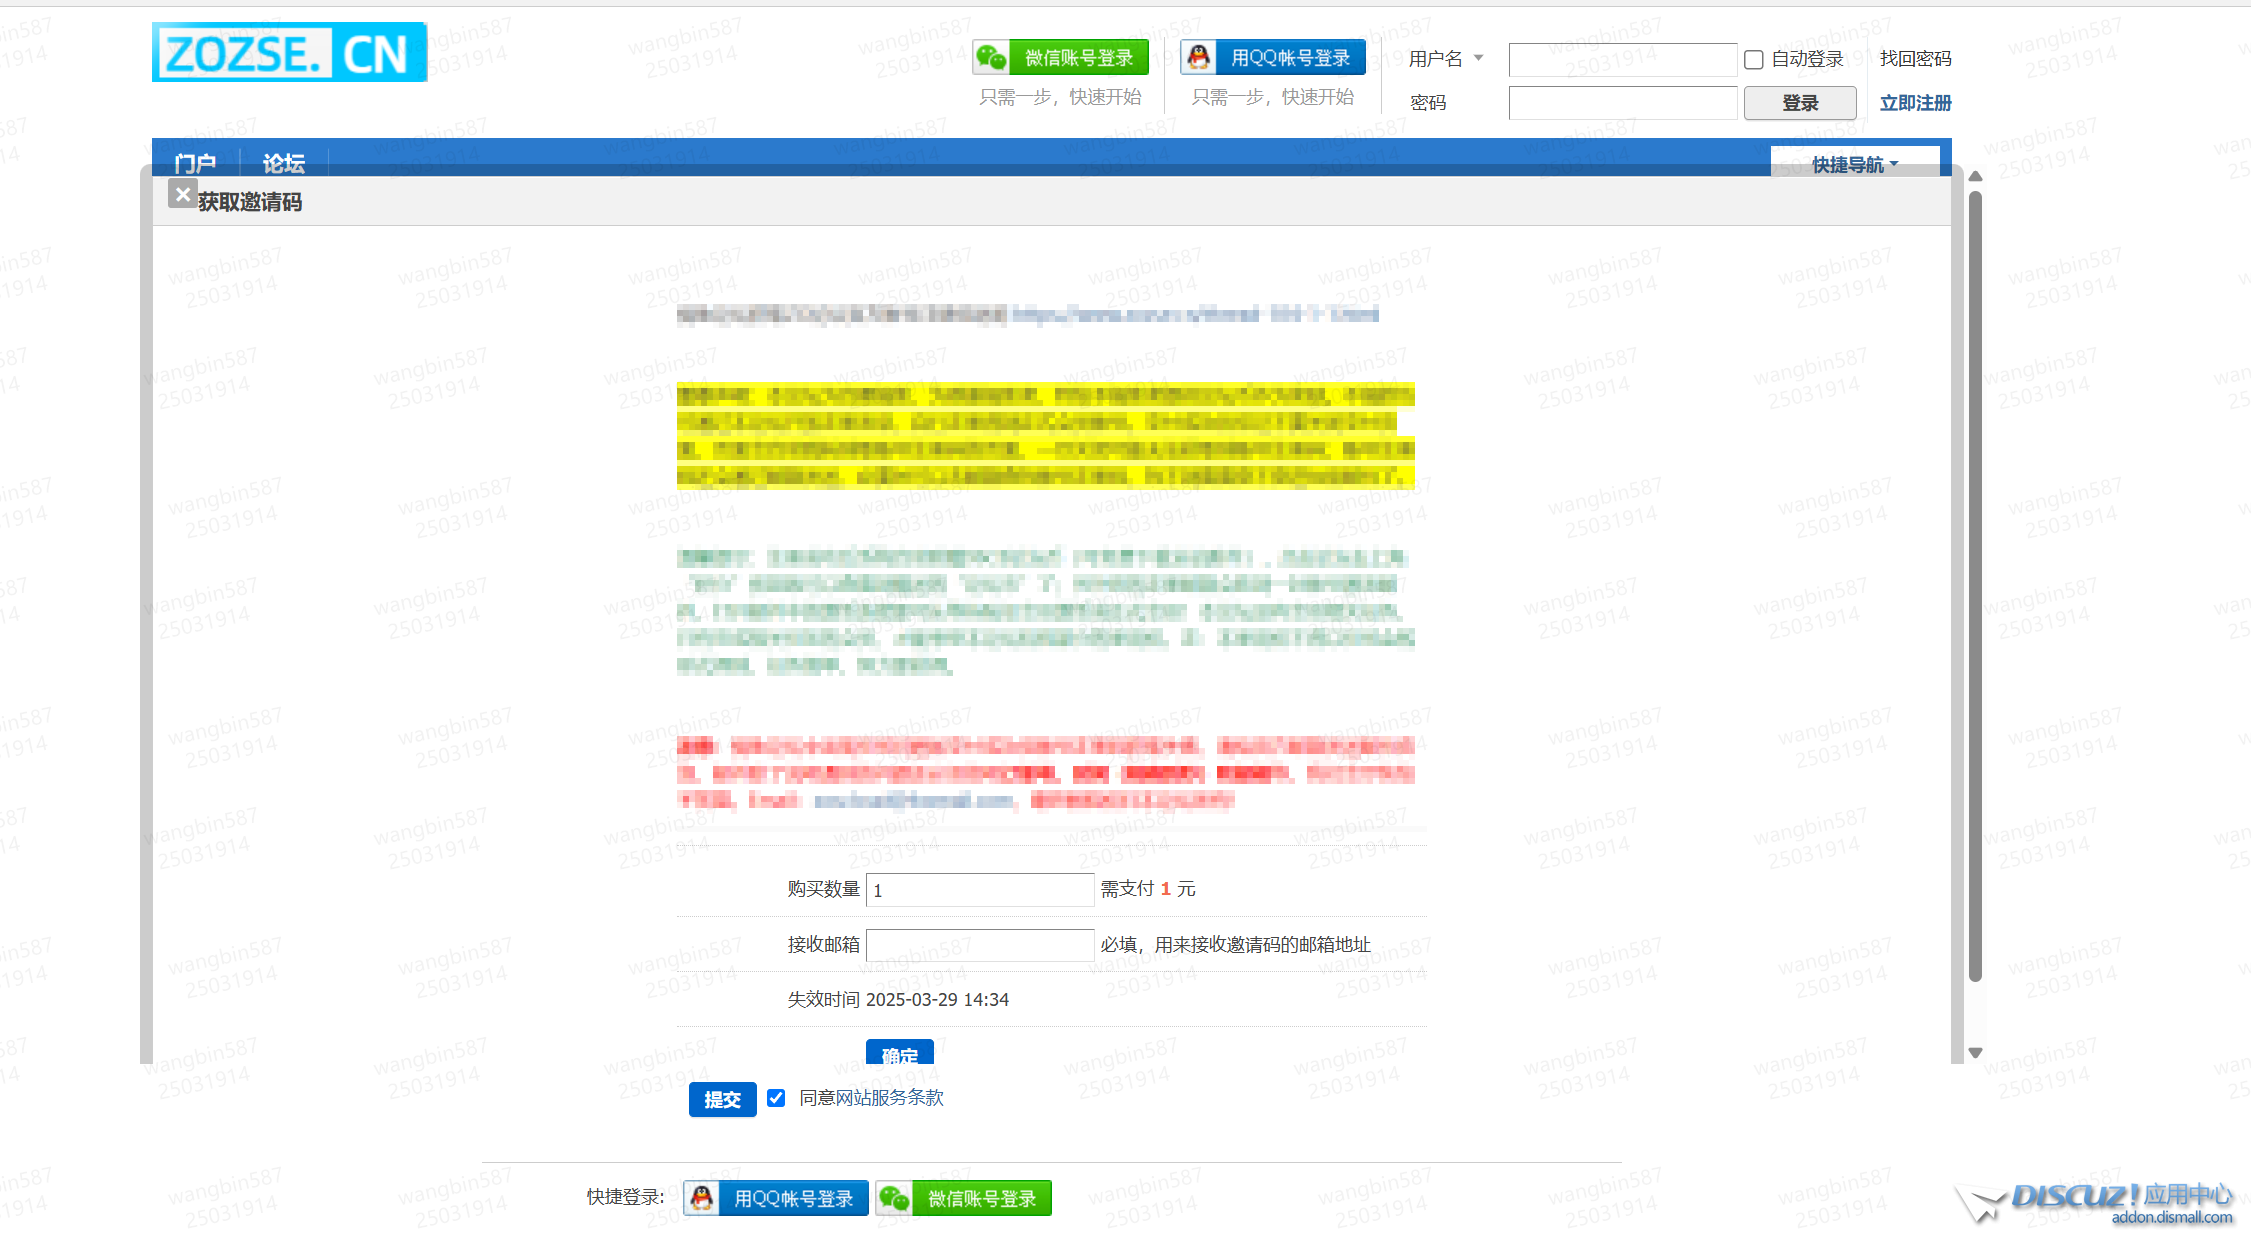The width and height of the screenshot is (2251, 1243).
Task: Enable the 自动登录 checkbox
Action: [x=1753, y=60]
